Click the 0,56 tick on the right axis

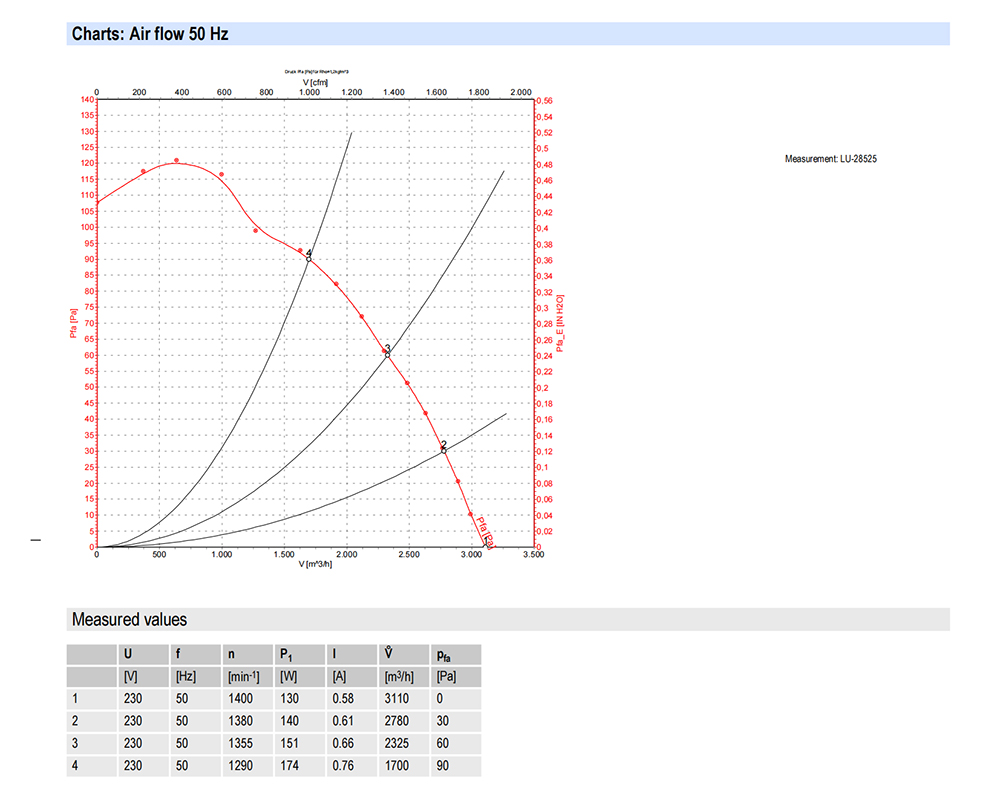point(545,101)
